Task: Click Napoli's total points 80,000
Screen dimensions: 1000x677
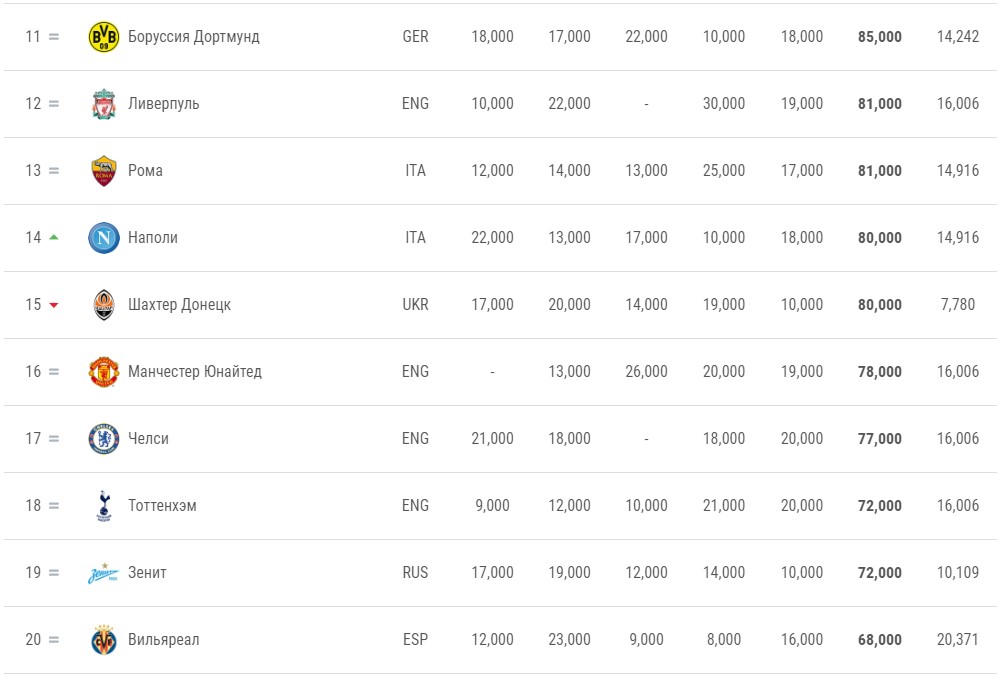Action: click(879, 238)
